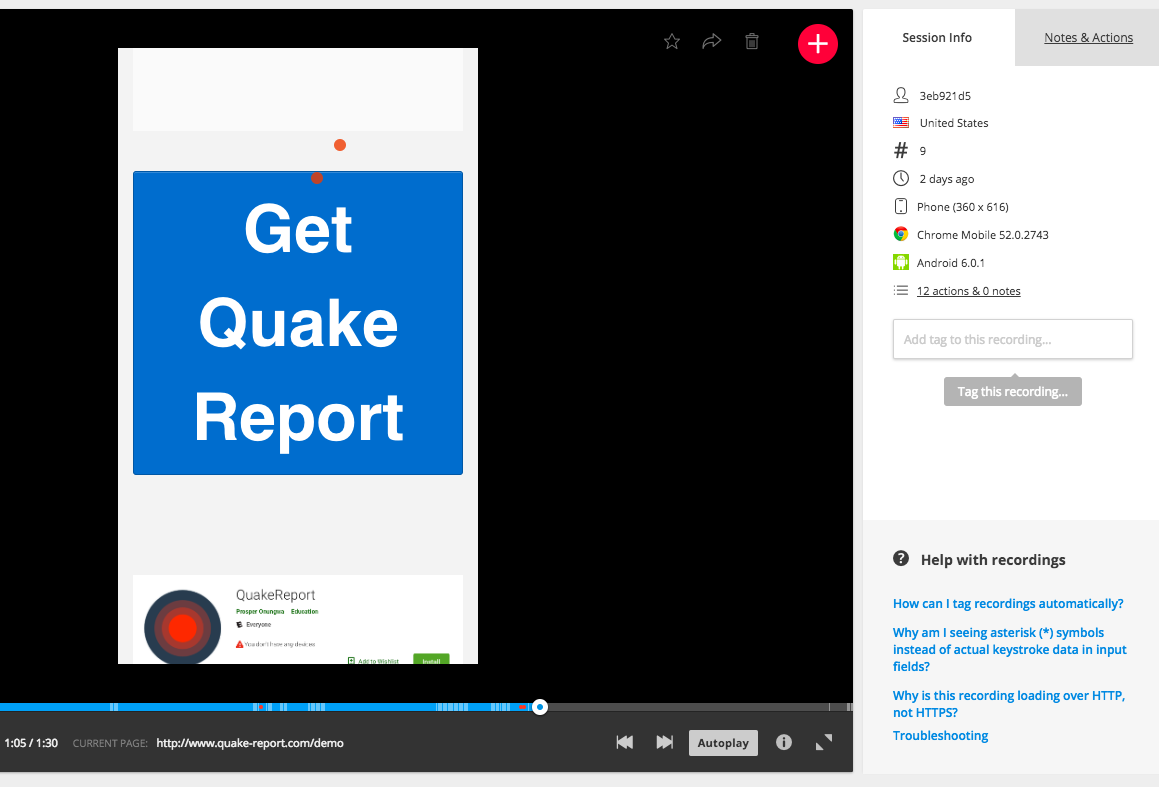Open How can I tag recordings automatically
Image resolution: width=1159 pixels, height=787 pixels.
pyautogui.click(x=1008, y=604)
